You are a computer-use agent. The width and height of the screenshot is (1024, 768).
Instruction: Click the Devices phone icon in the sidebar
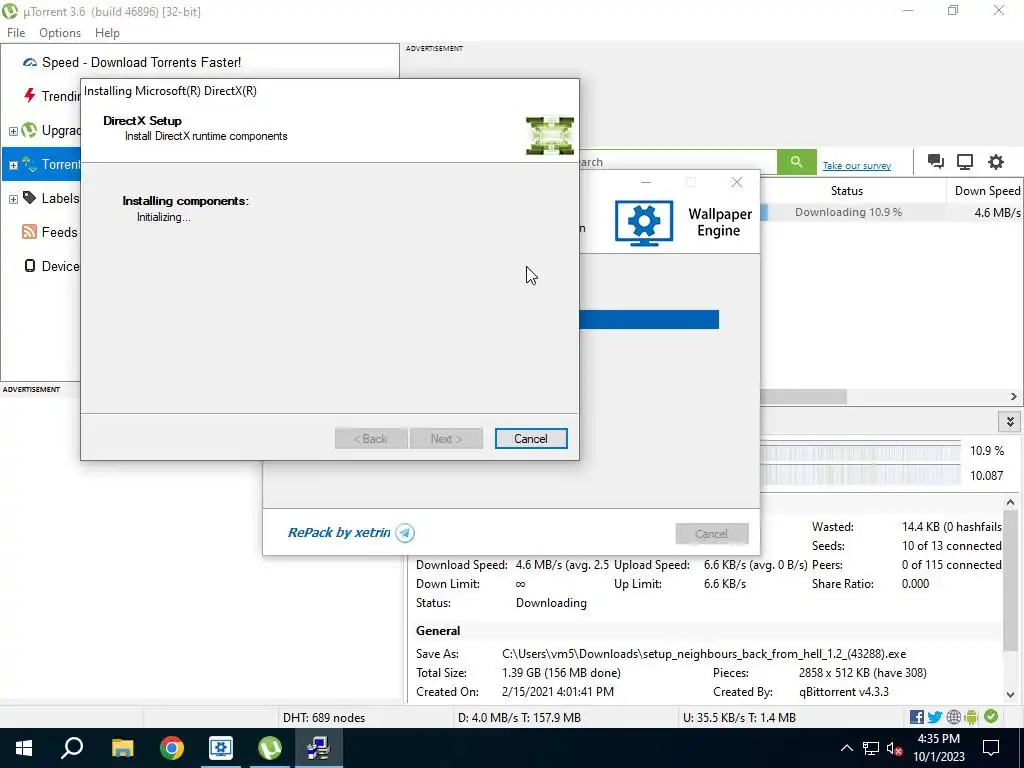(x=29, y=266)
